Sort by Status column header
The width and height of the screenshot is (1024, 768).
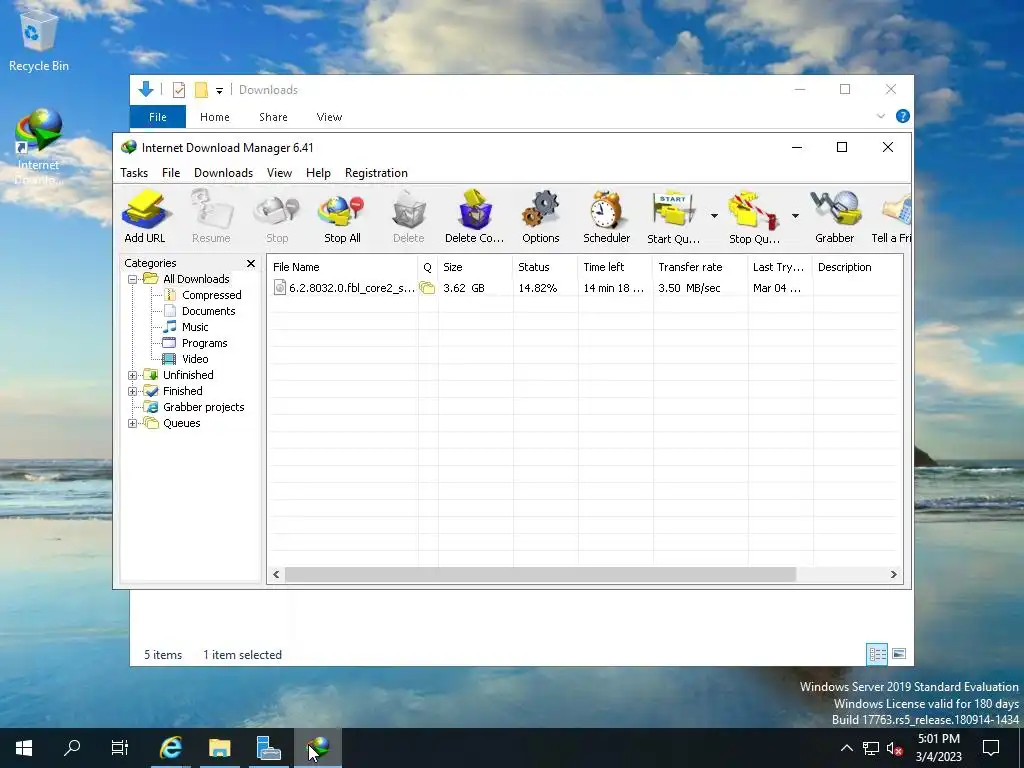[x=545, y=266]
